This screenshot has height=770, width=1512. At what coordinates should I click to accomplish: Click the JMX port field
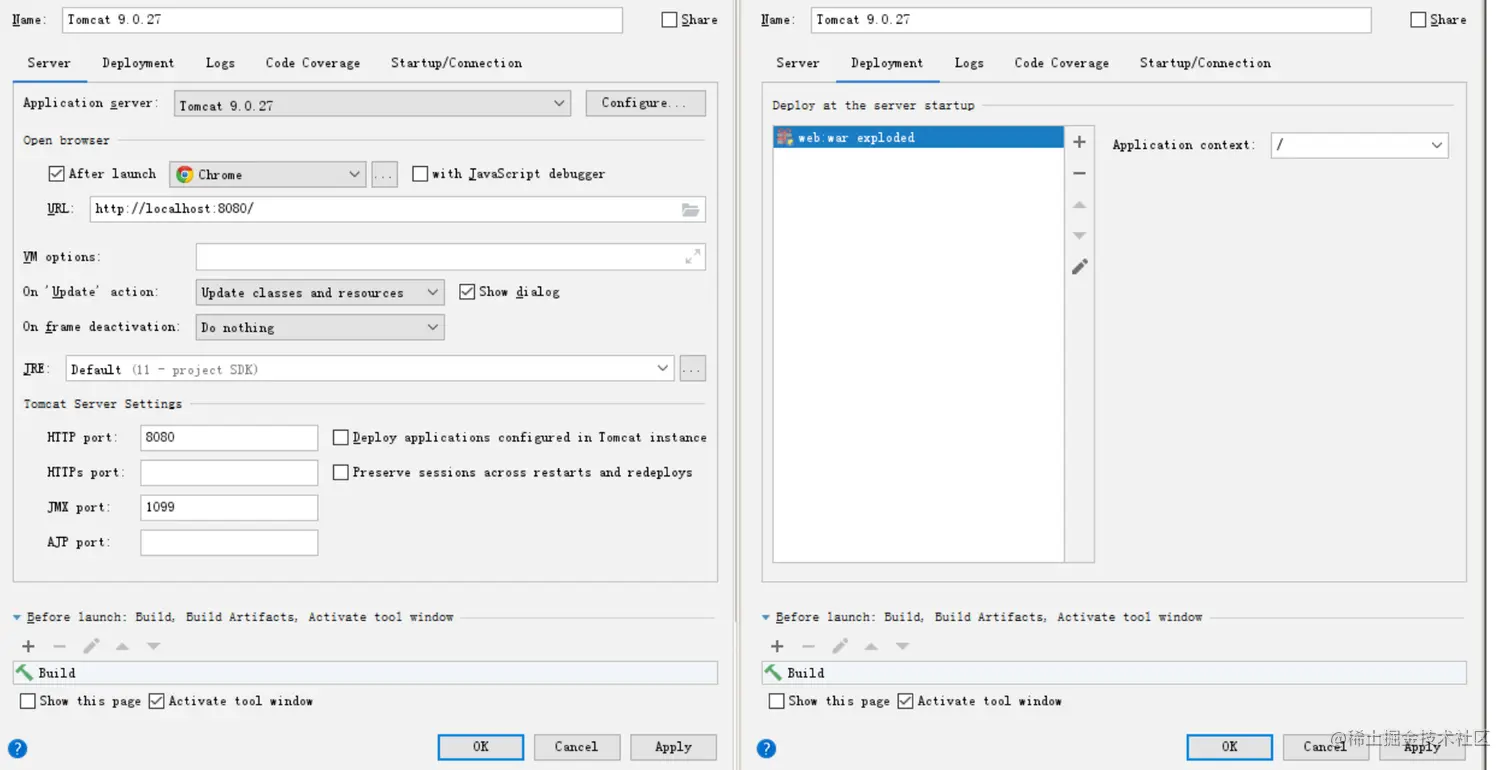pyautogui.click(x=229, y=507)
